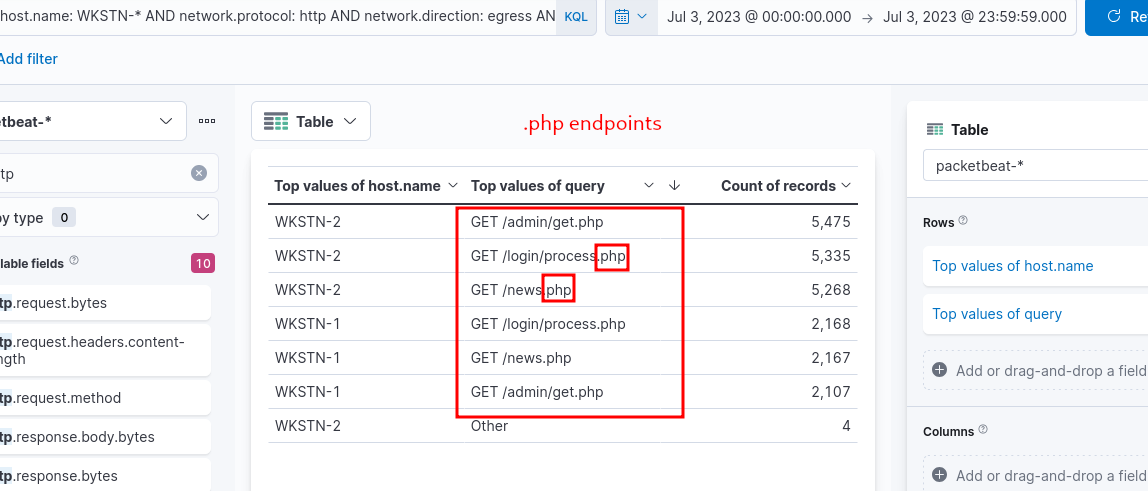This screenshot has height=491, width=1148.
Task: Click the sort arrow on query column
Action: (675, 186)
